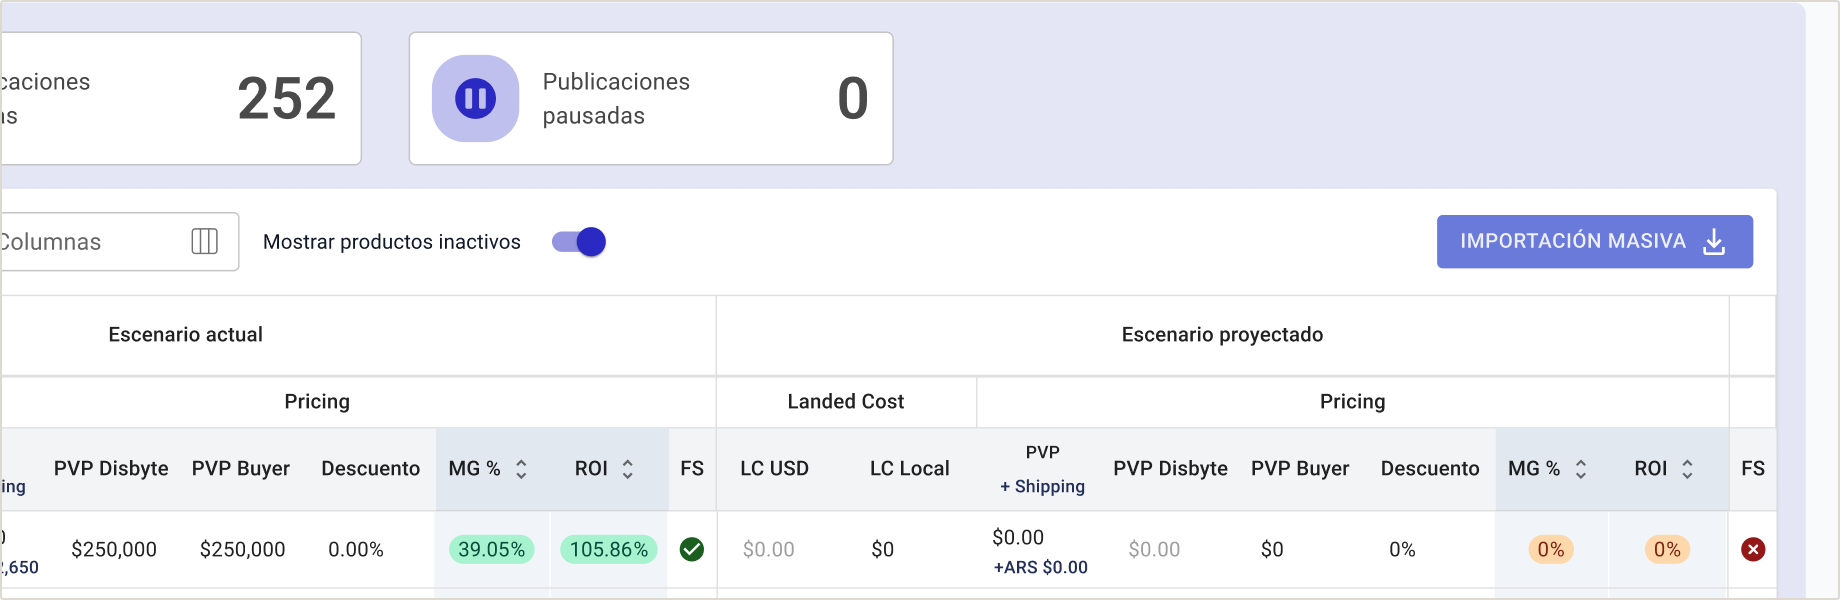Open the Publicaciones pausadas card
Viewport: 1840px width, 600px height.
pyautogui.click(x=651, y=99)
